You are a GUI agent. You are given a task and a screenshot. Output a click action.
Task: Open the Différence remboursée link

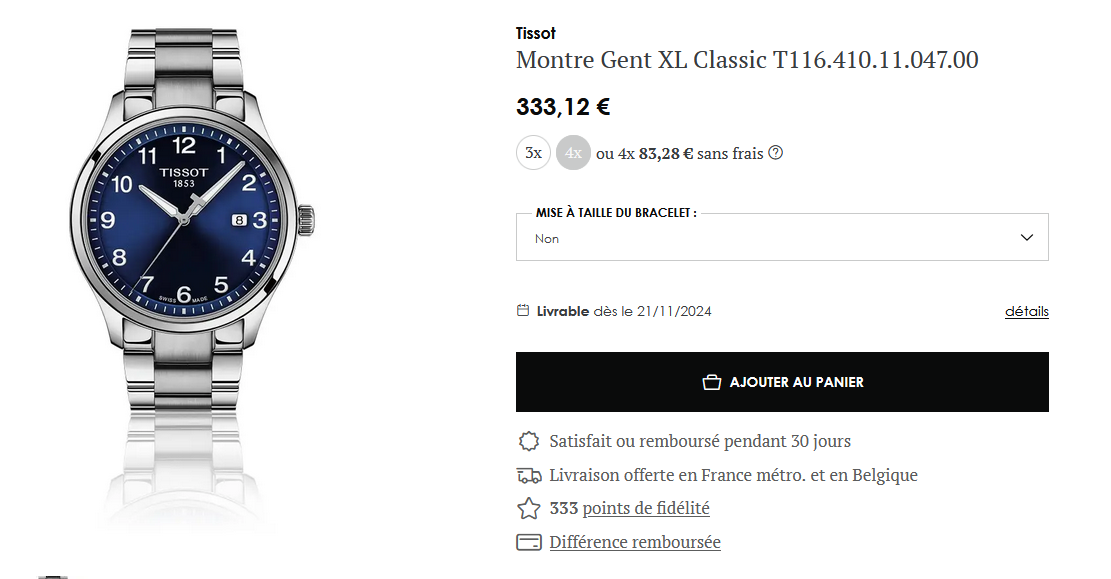click(635, 542)
